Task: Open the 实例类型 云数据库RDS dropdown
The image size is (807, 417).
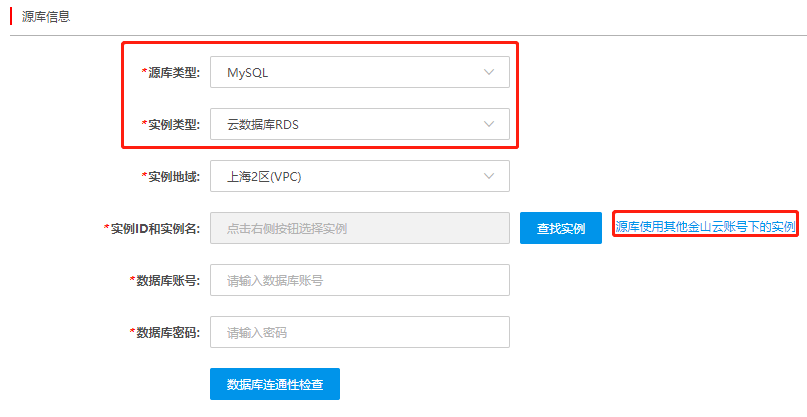Action: [360, 124]
